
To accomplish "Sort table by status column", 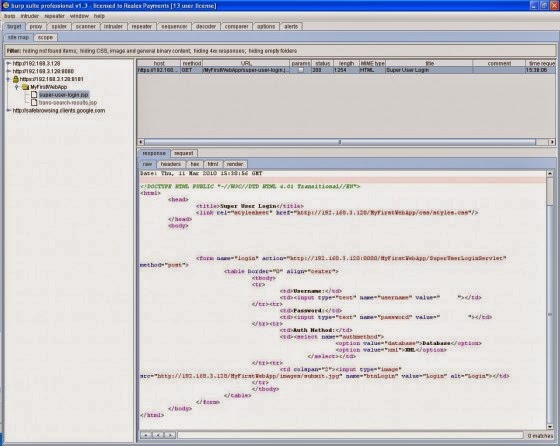I will click(x=322, y=63).
